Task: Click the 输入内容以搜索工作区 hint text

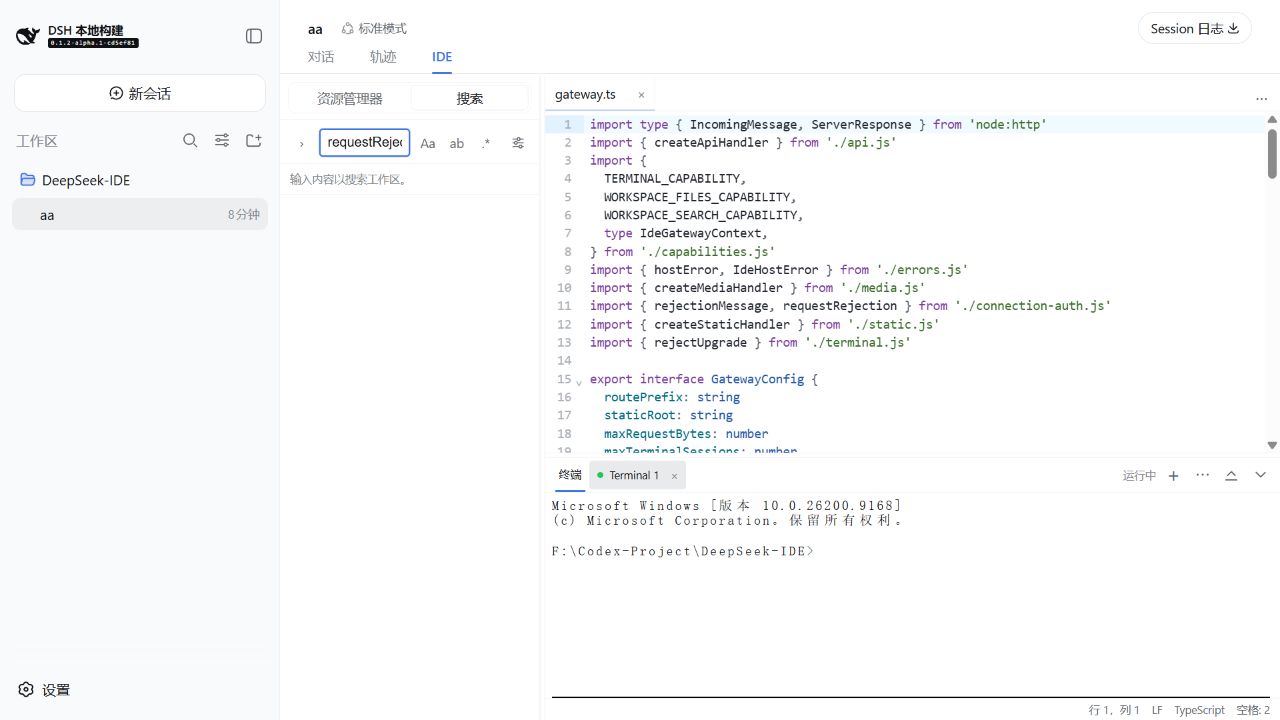Action: (349, 180)
